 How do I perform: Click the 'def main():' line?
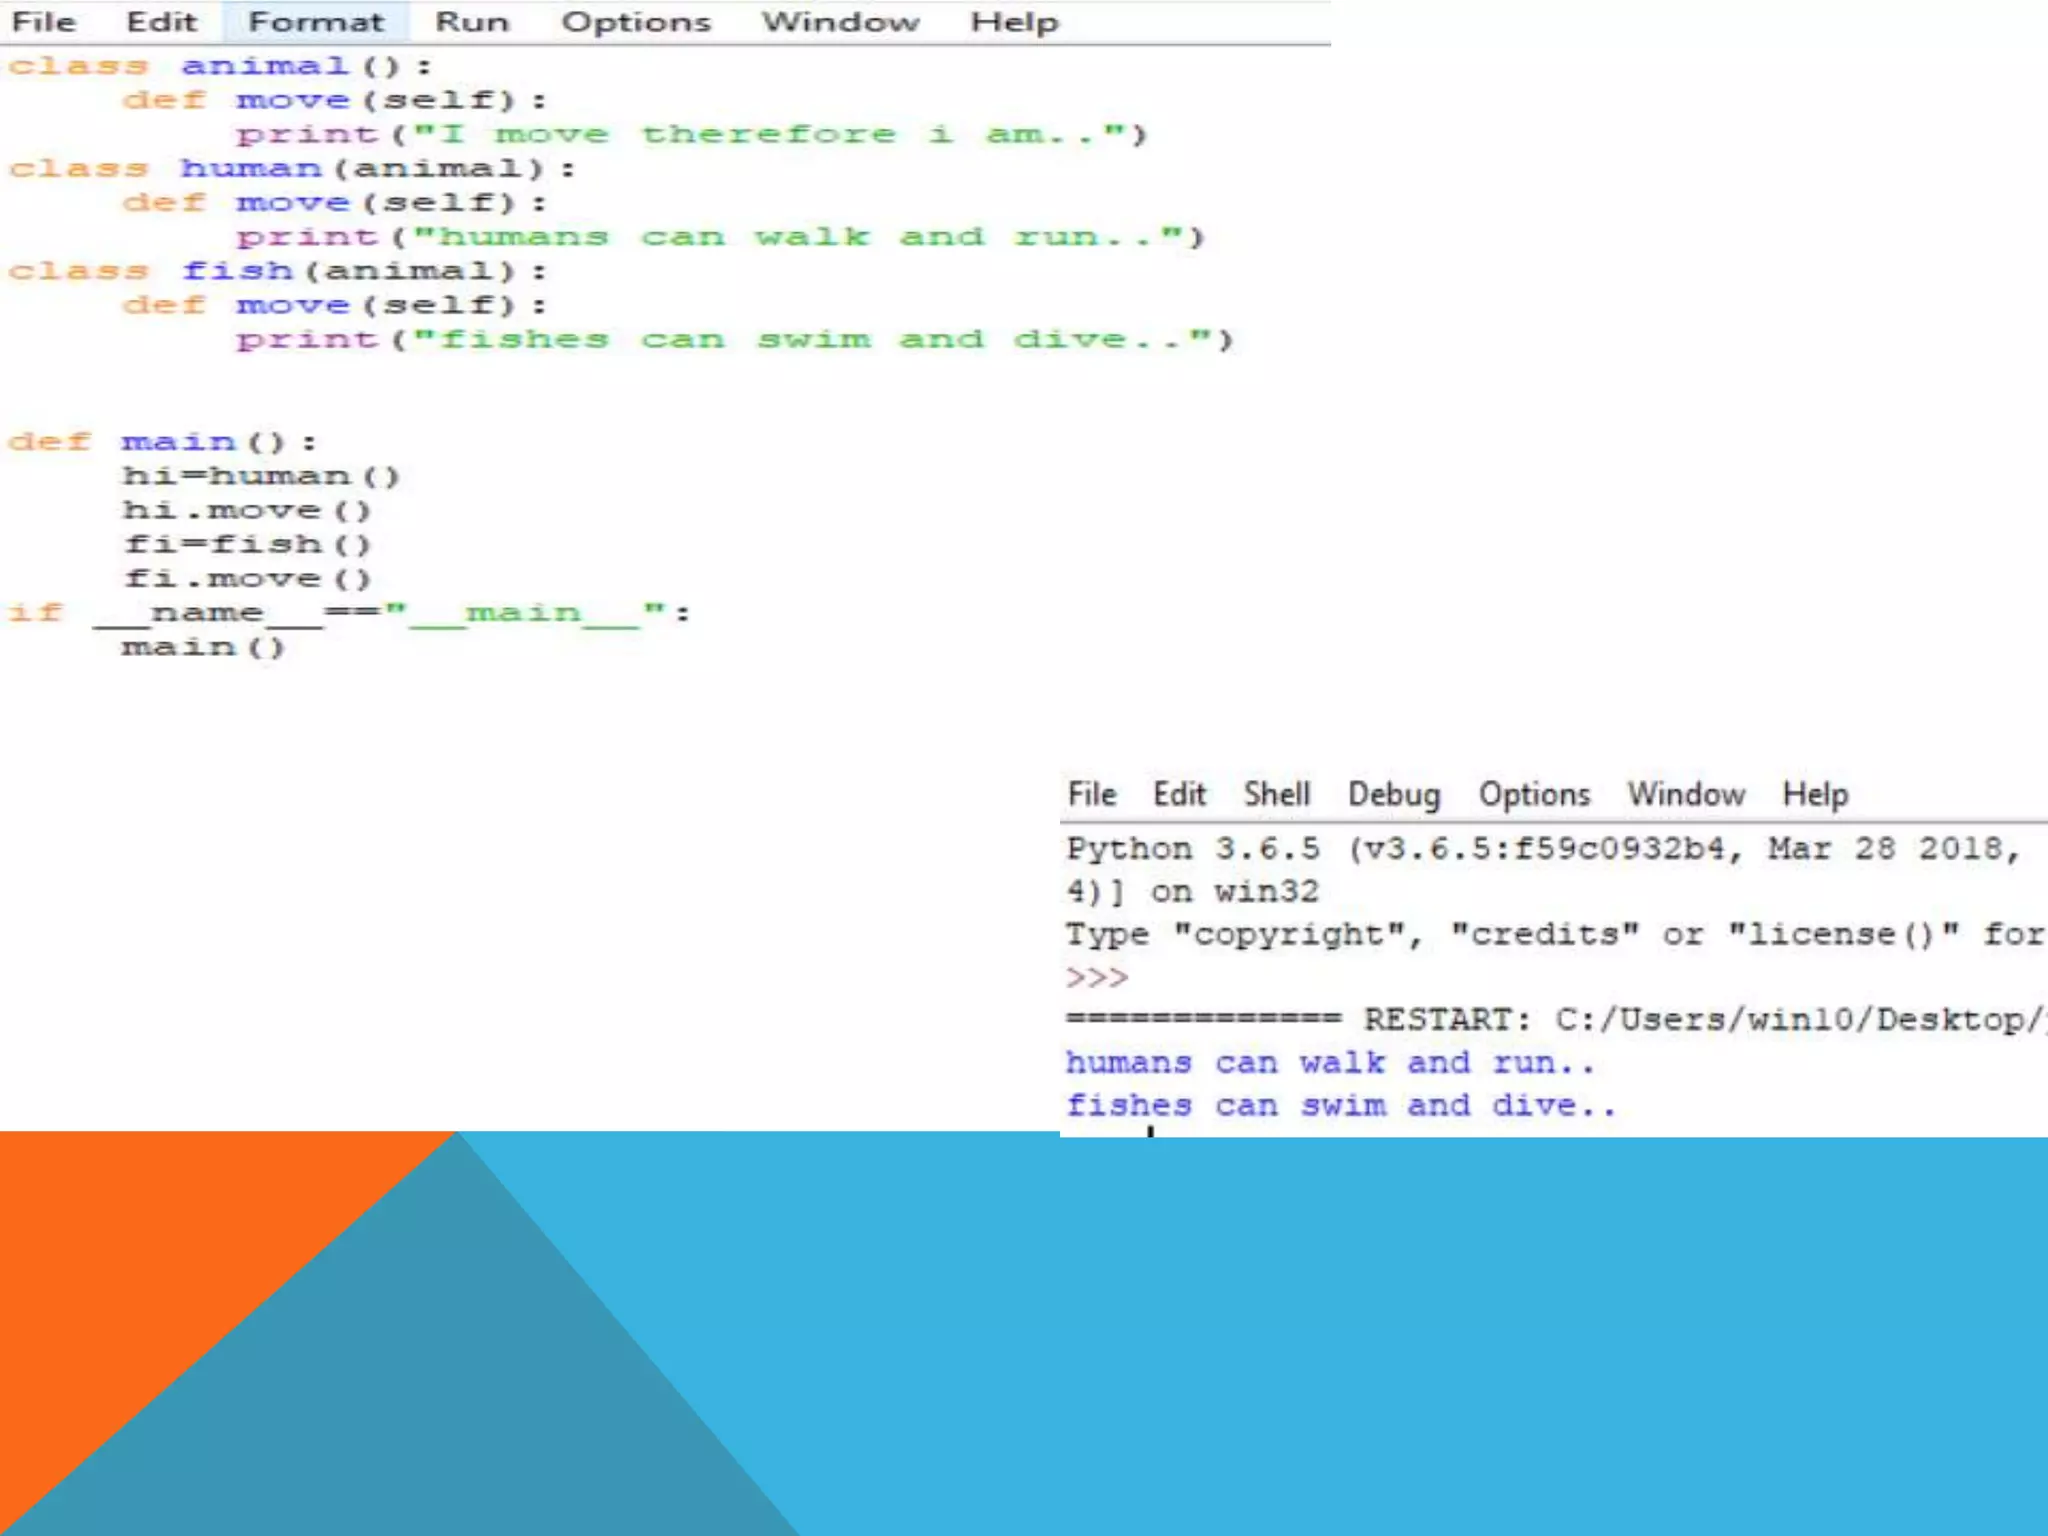[162, 442]
